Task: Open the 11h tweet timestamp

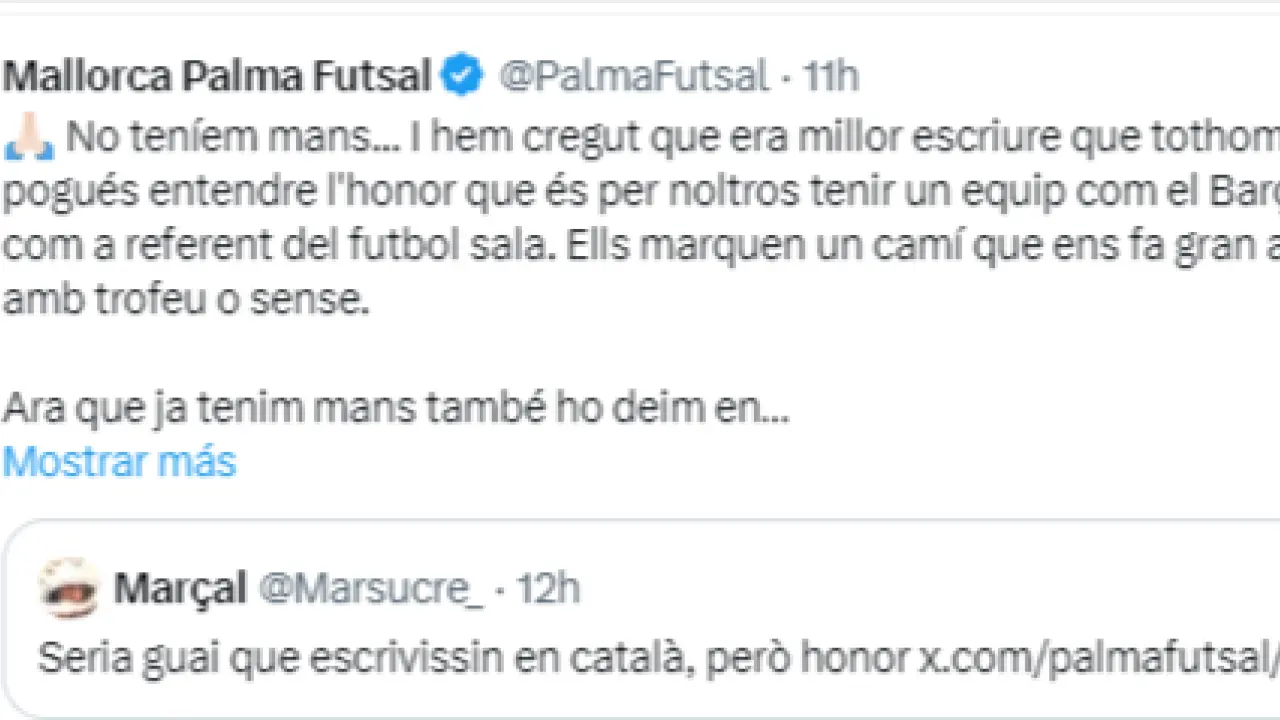Action: pyautogui.click(x=830, y=77)
